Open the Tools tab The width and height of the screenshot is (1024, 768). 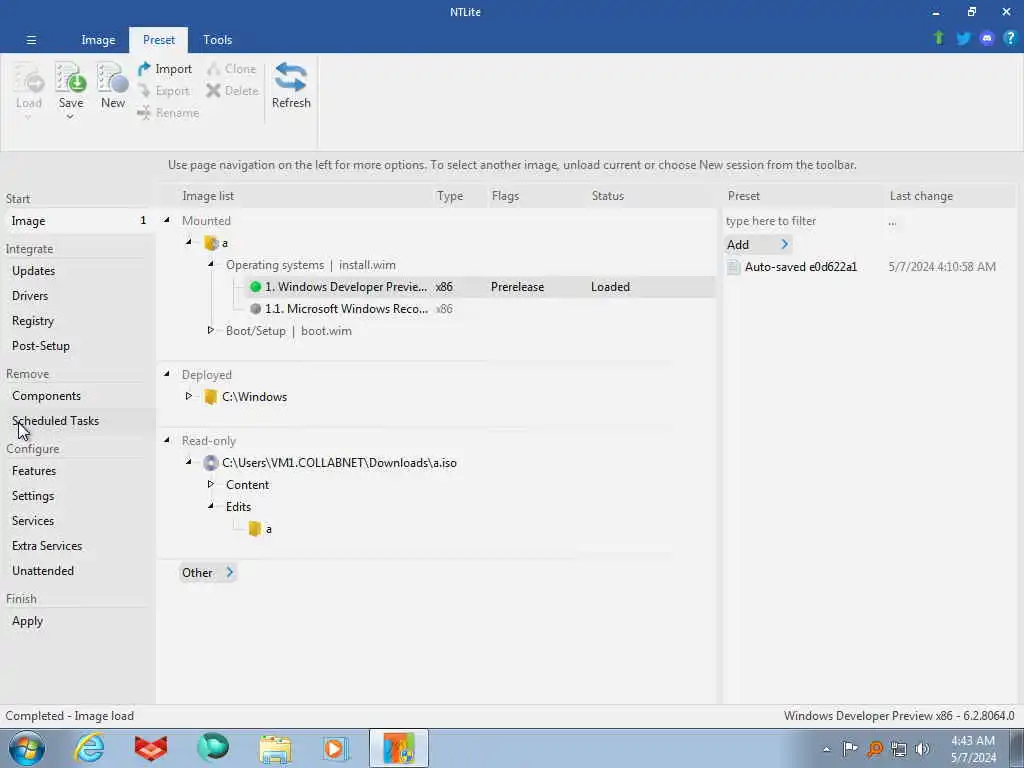coord(217,40)
